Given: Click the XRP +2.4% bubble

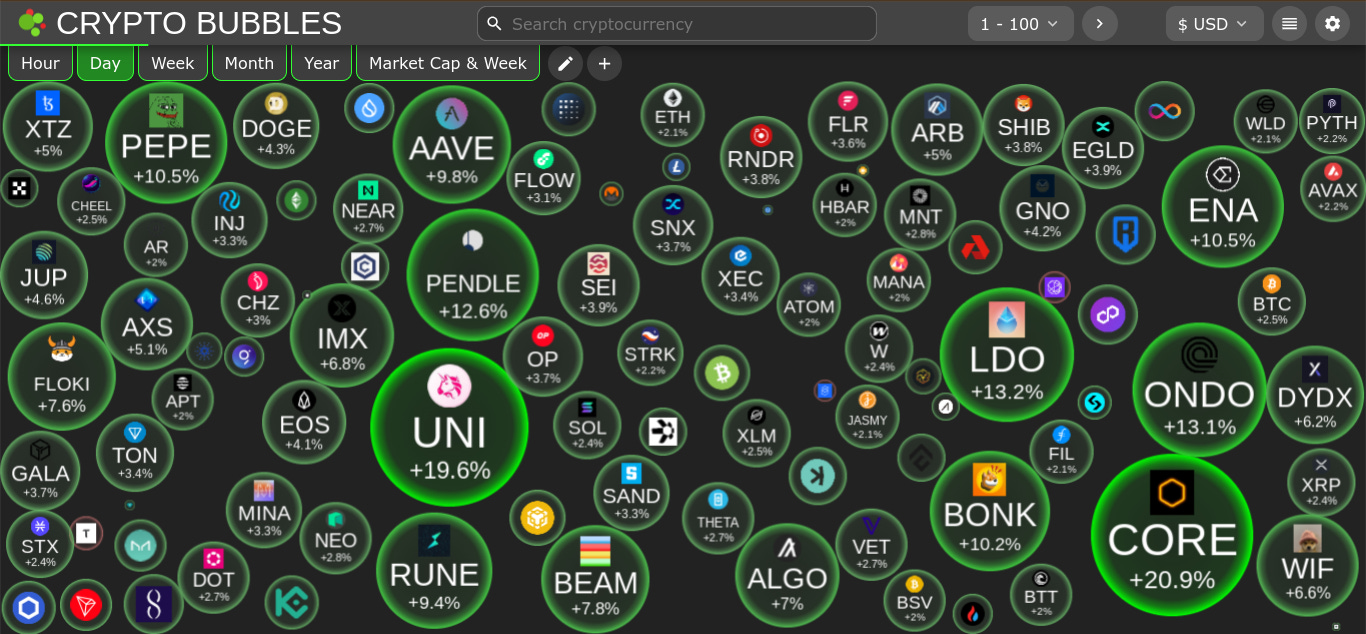Looking at the screenshot, I should pyautogui.click(x=1321, y=482).
